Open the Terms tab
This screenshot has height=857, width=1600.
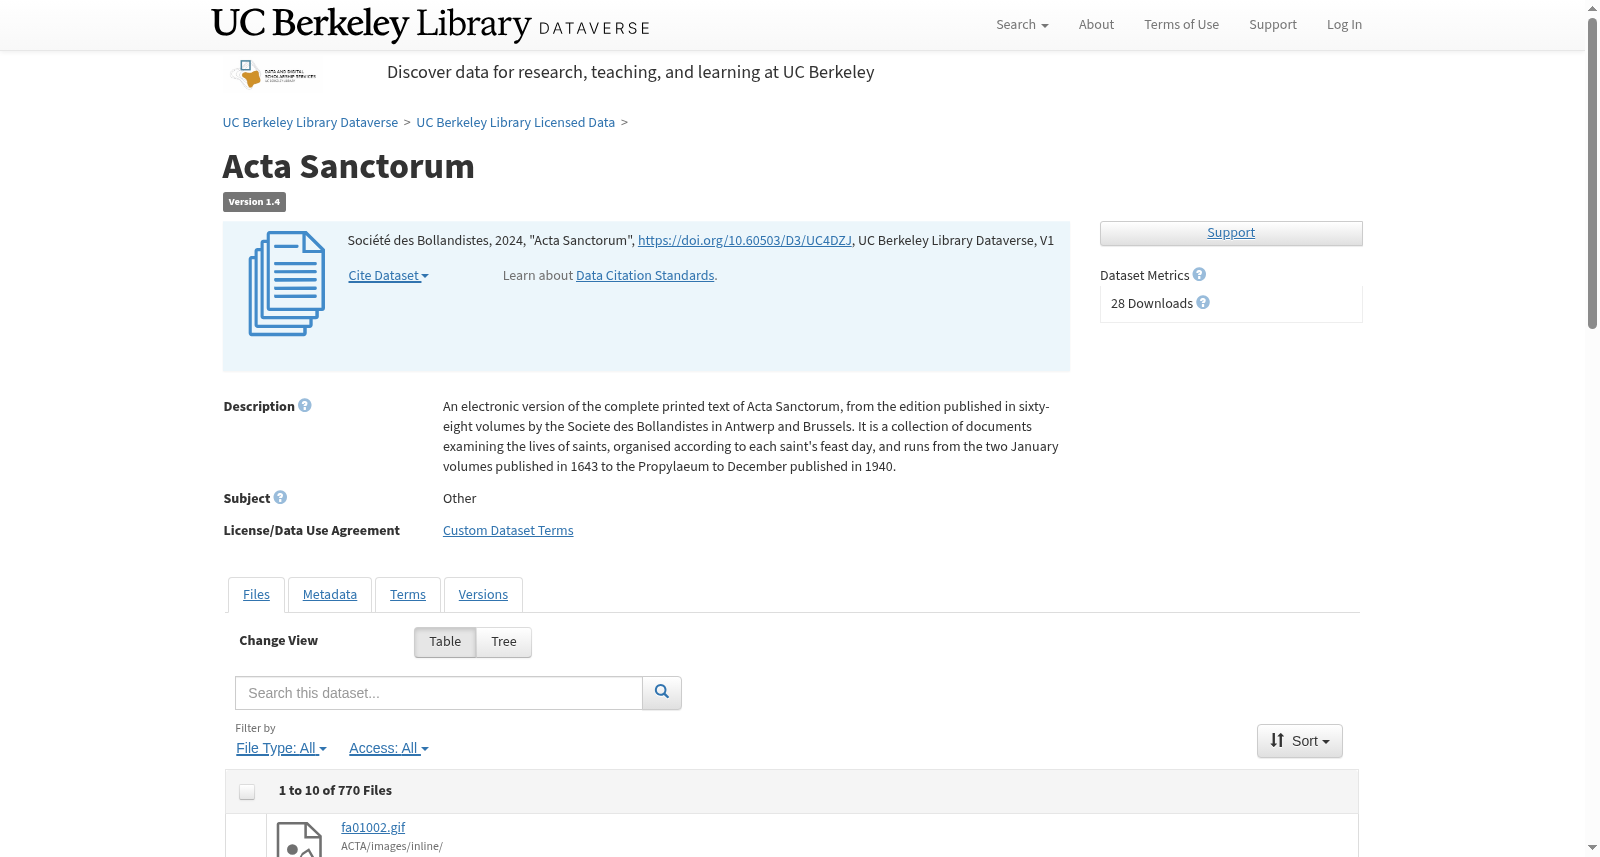[408, 595]
